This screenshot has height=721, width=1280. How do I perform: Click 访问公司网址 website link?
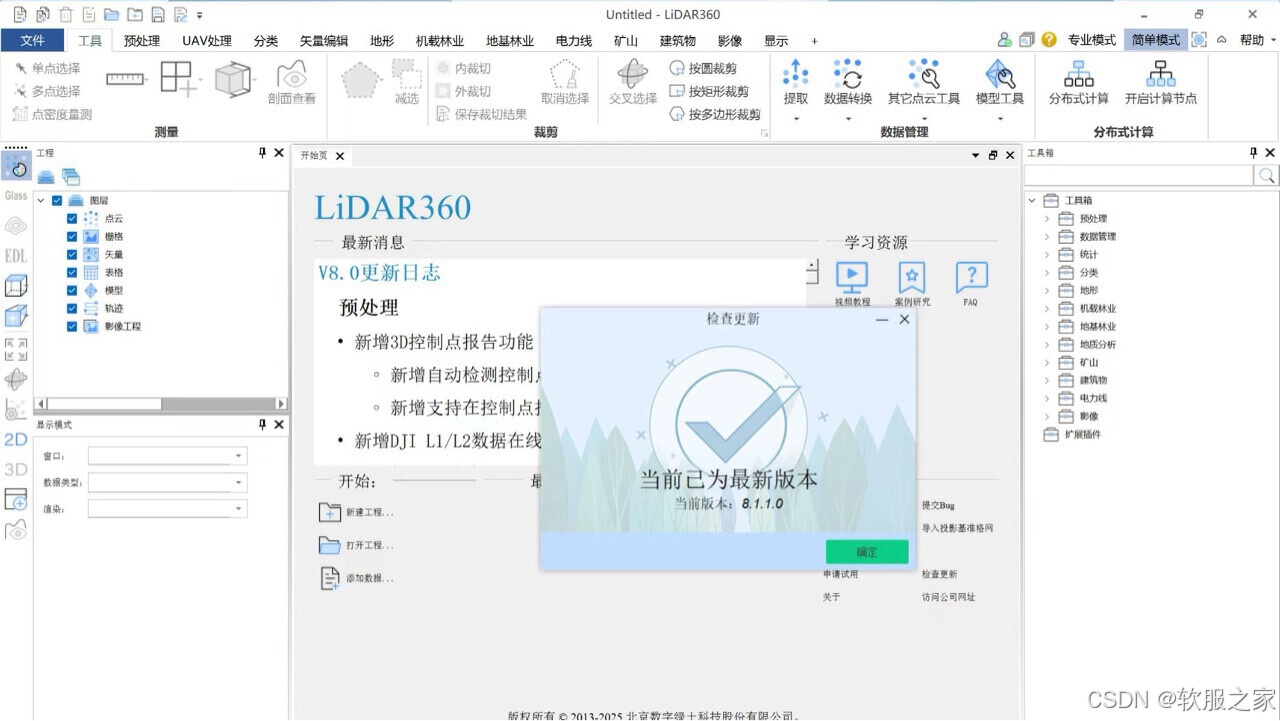coord(948,597)
